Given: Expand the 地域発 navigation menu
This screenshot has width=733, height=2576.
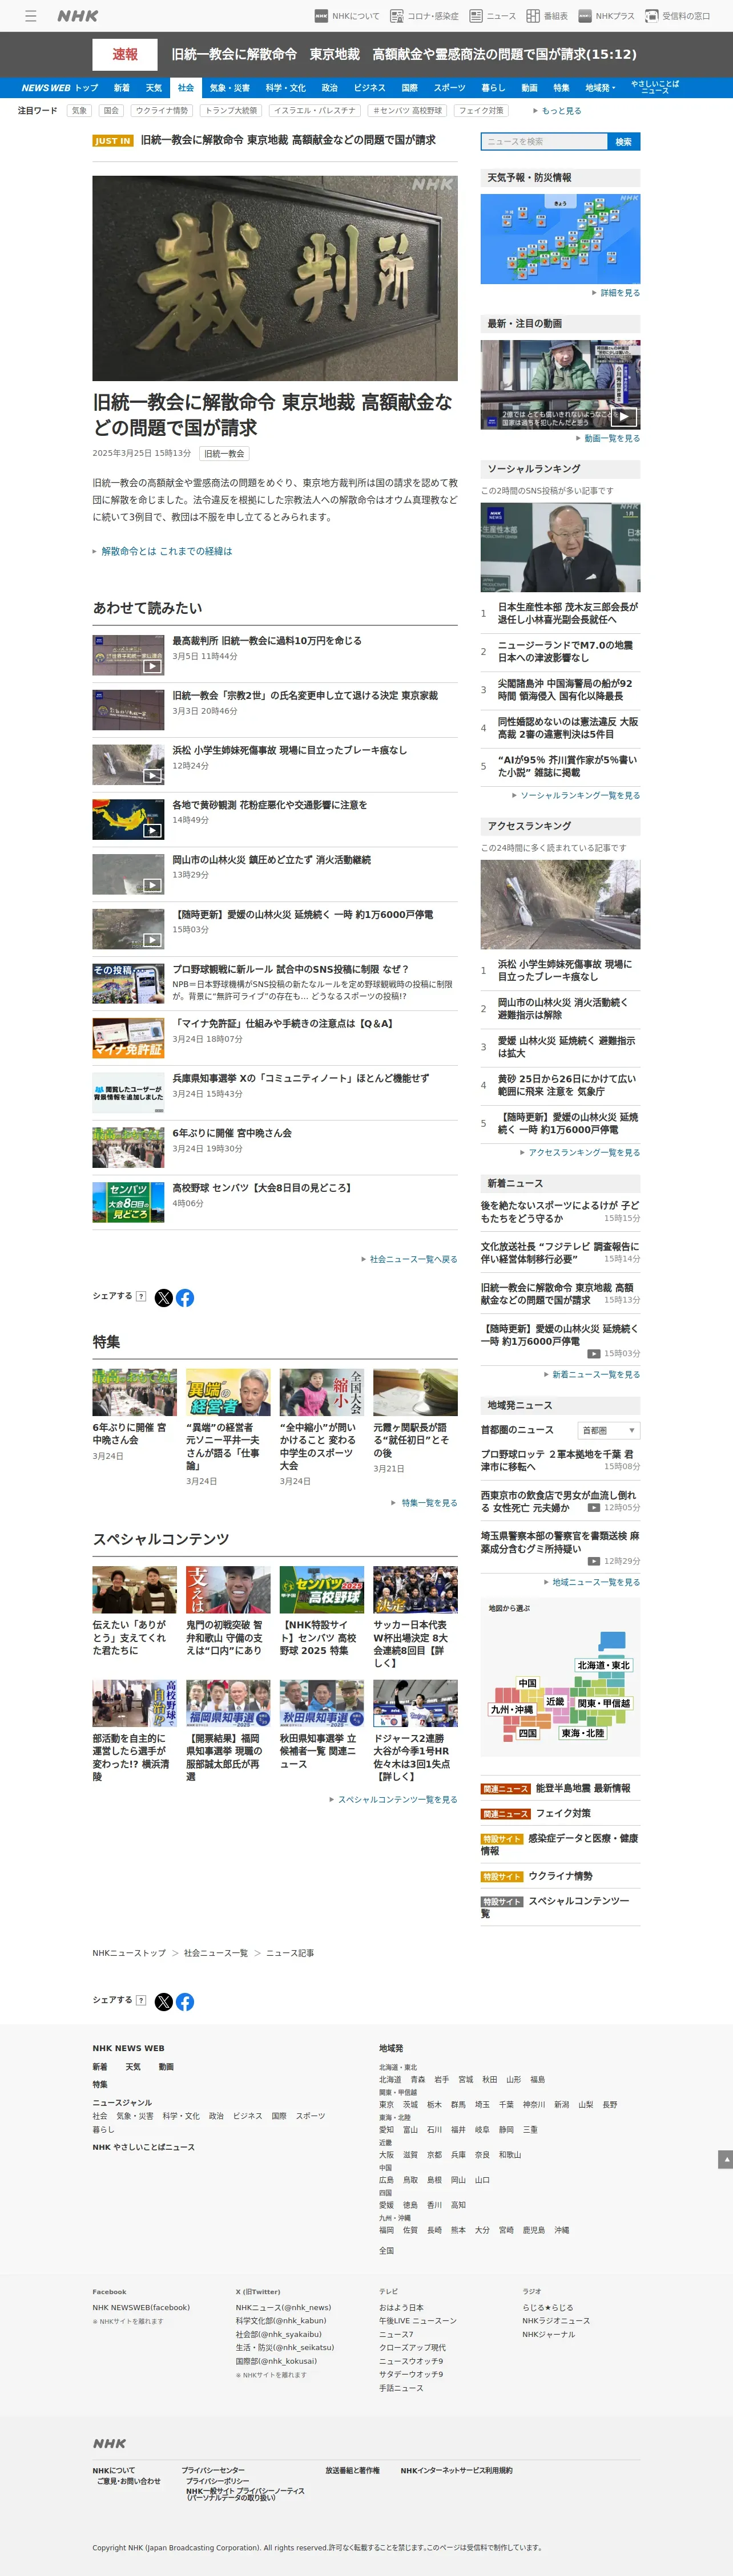Looking at the screenshot, I should [x=600, y=88].
